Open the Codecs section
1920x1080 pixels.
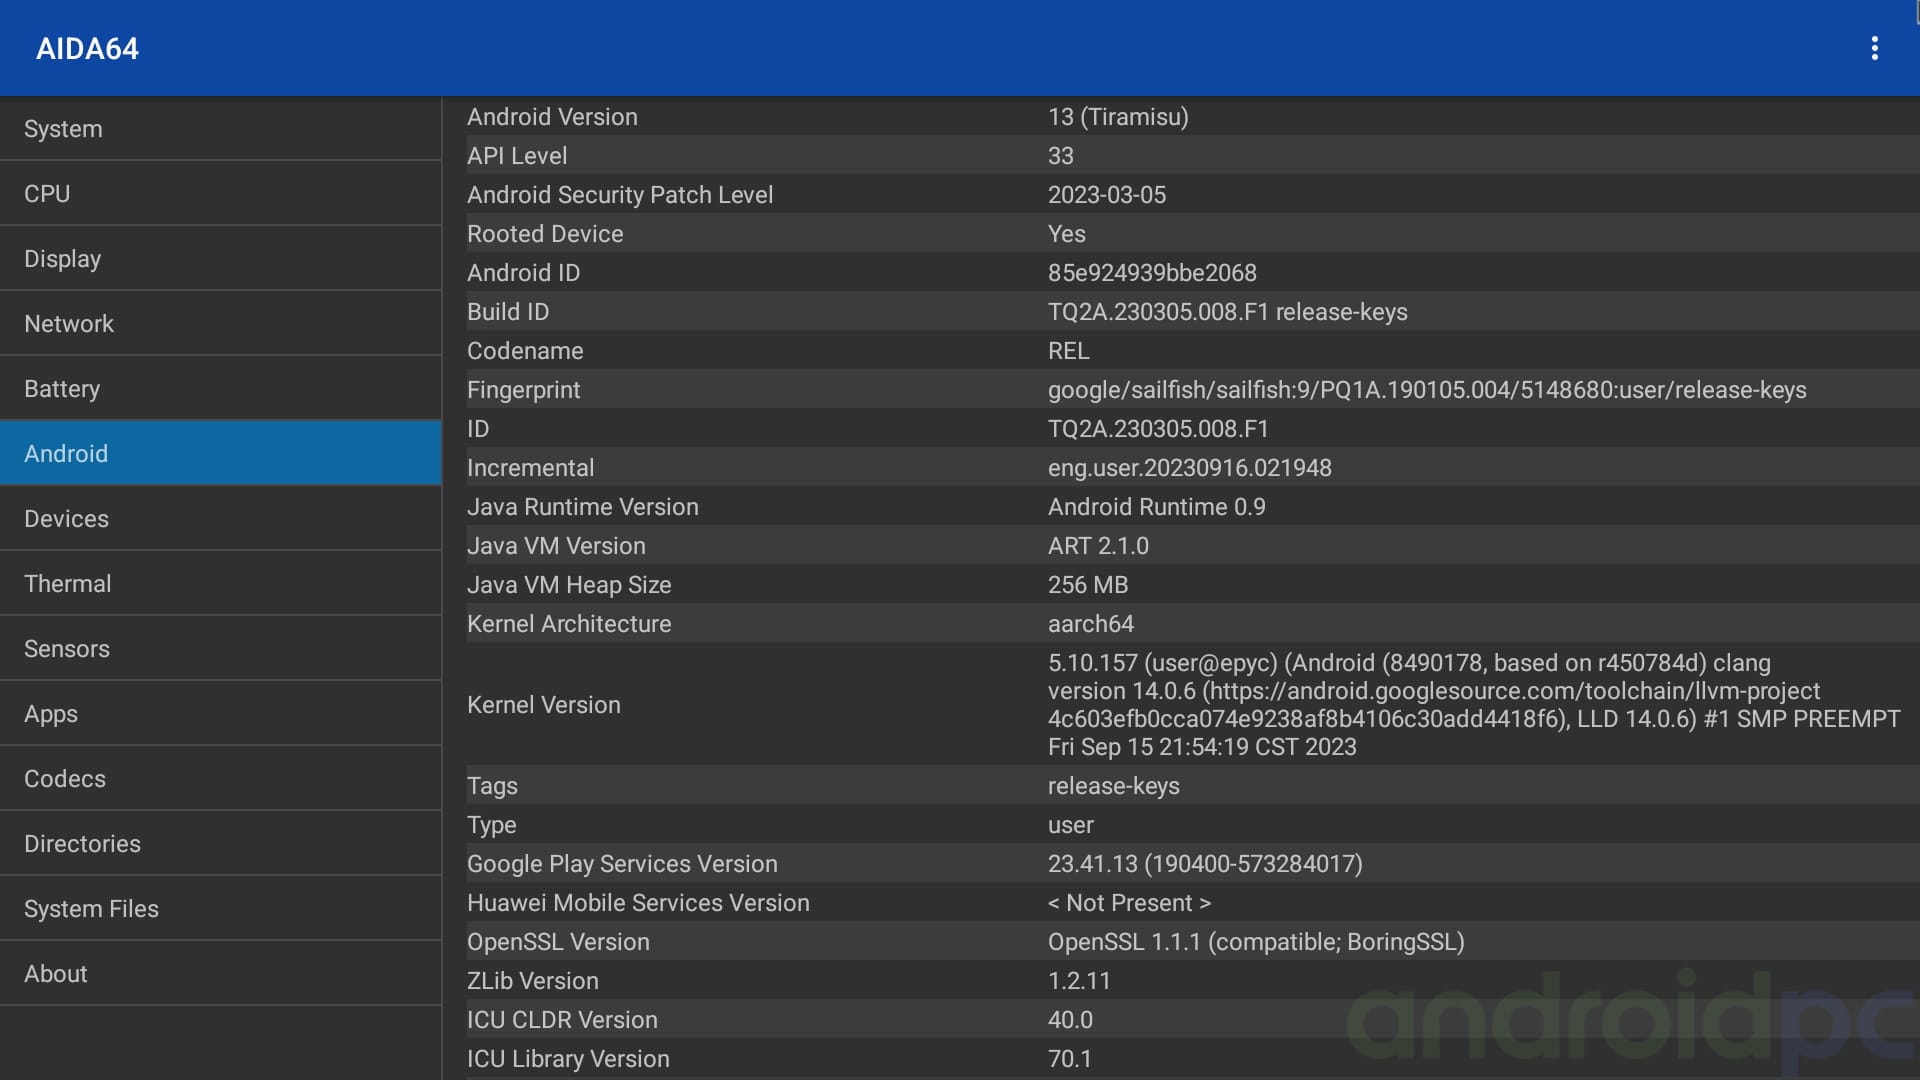220,779
